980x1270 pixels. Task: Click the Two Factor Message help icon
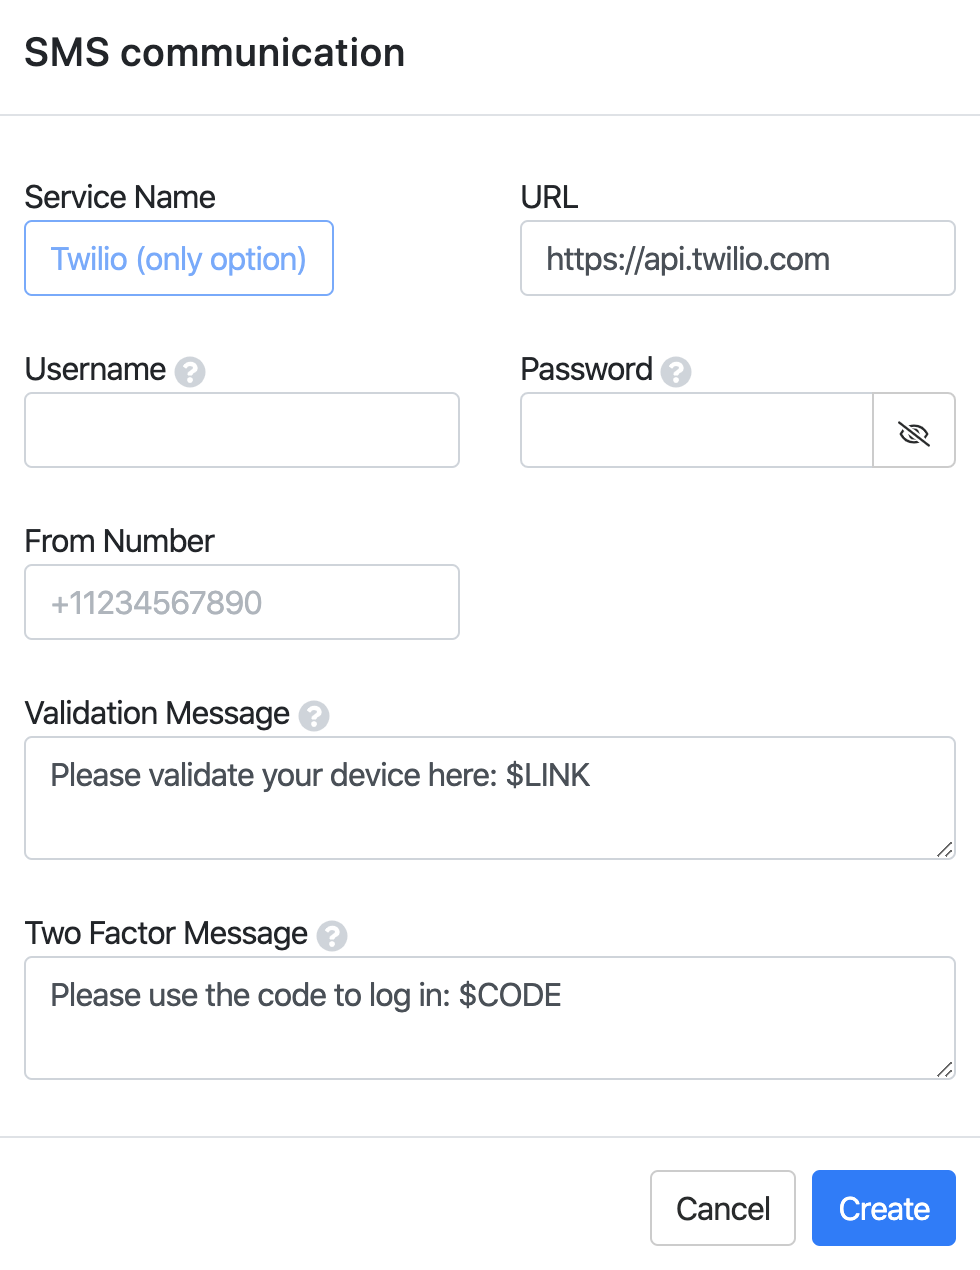coord(332,936)
